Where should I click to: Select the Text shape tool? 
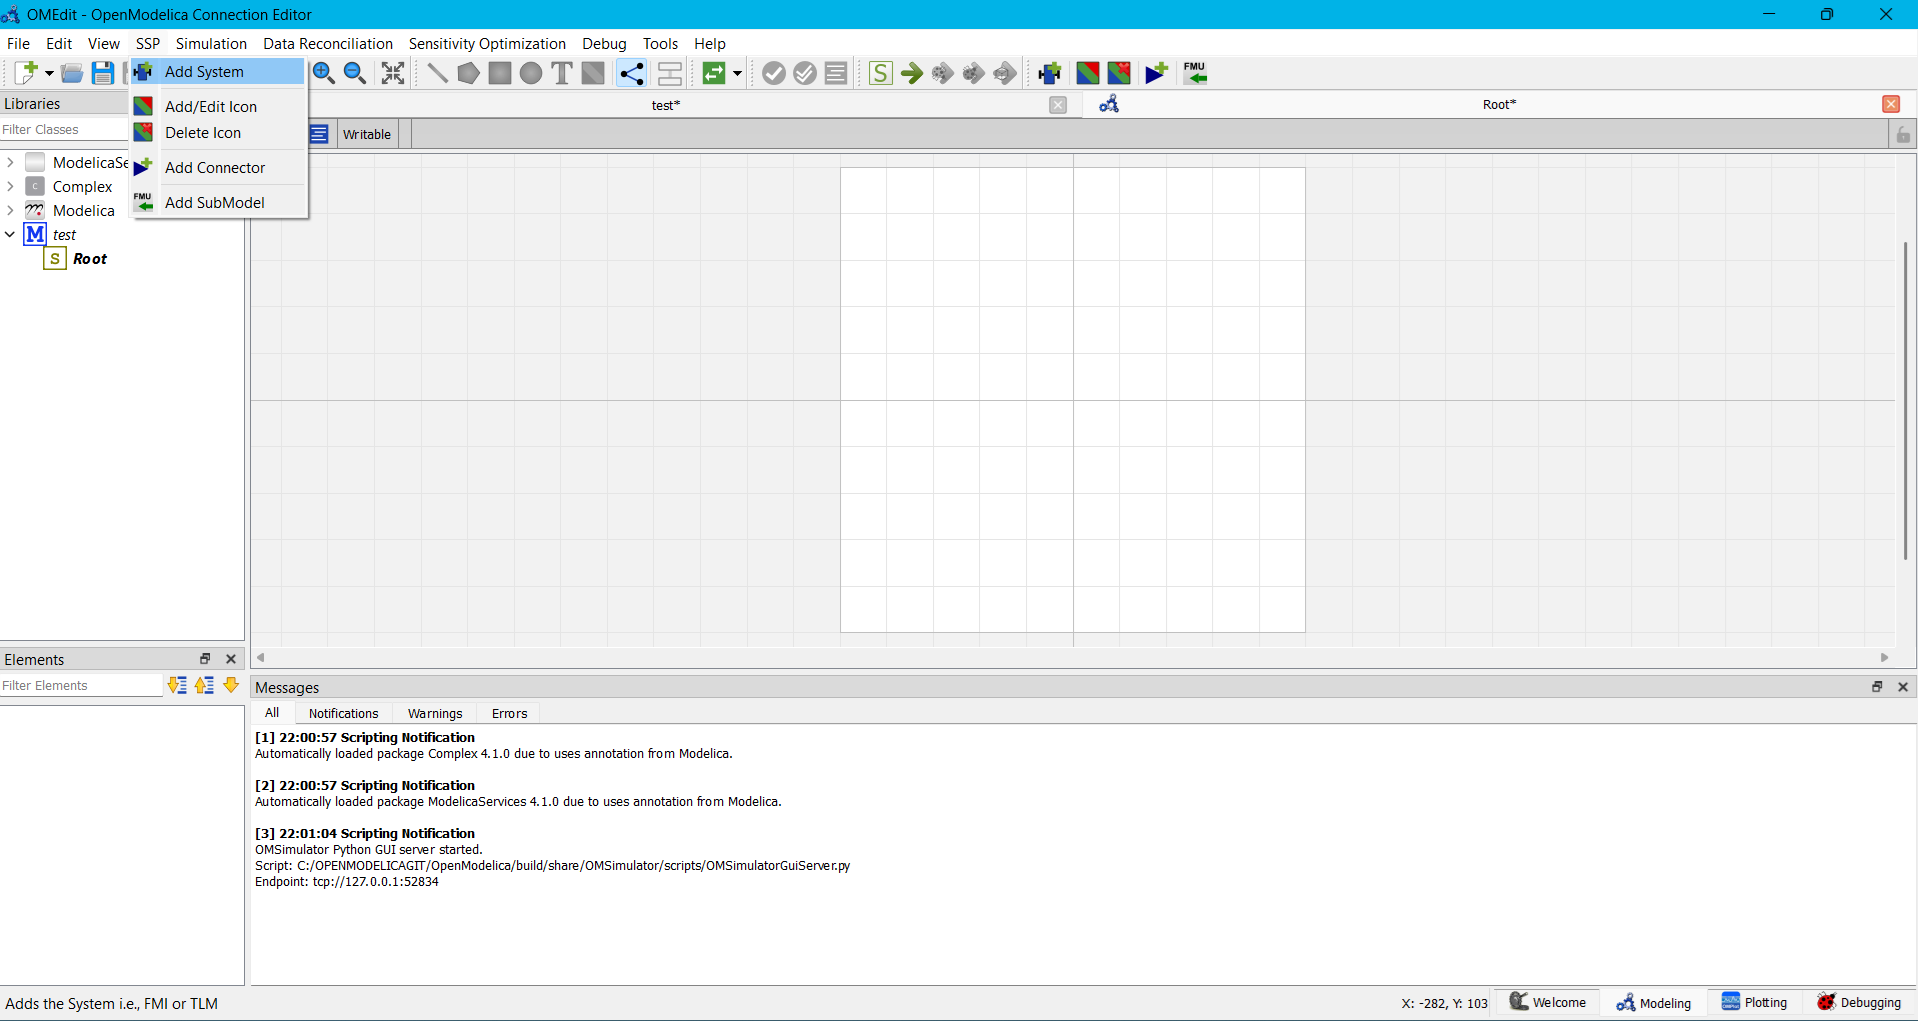[x=562, y=73]
